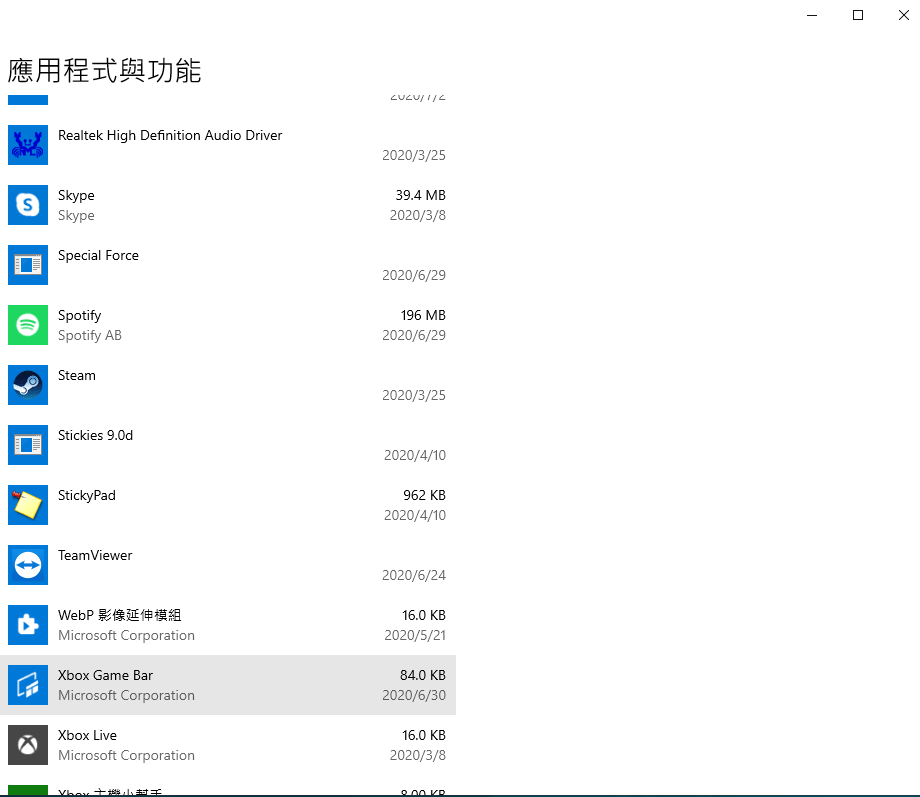Maximize the settings window
This screenshot has width=920, height=797.
tap(858, 15)
